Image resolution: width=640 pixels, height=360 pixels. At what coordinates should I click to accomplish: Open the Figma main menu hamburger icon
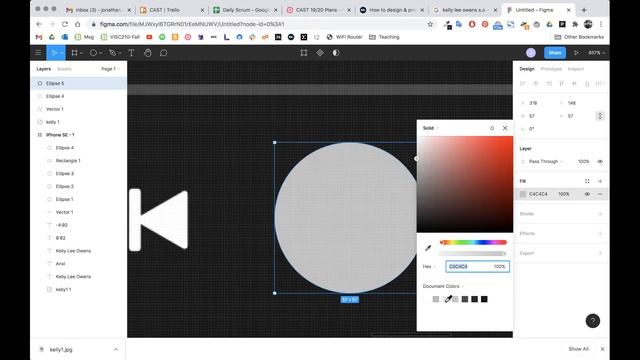tap(38, 53)
